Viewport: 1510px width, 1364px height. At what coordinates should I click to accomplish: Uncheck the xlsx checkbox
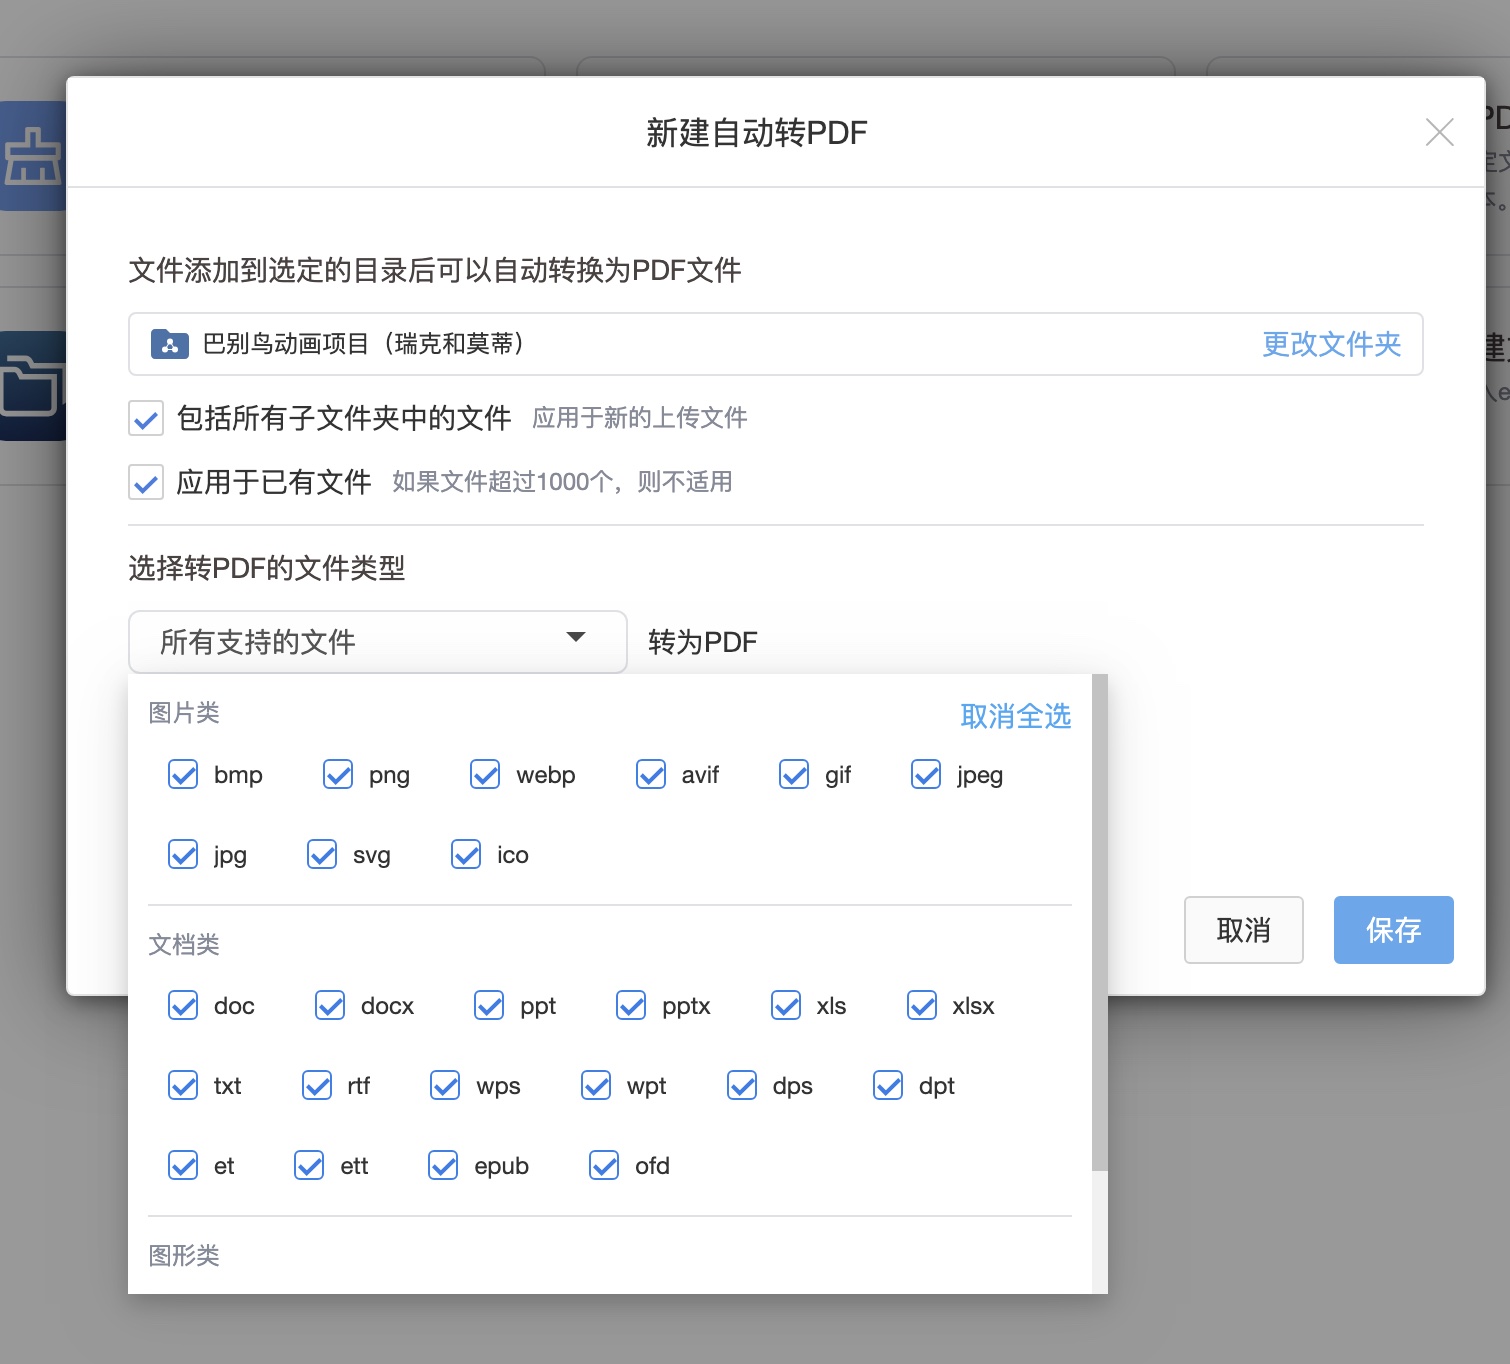click(922, 1006)
